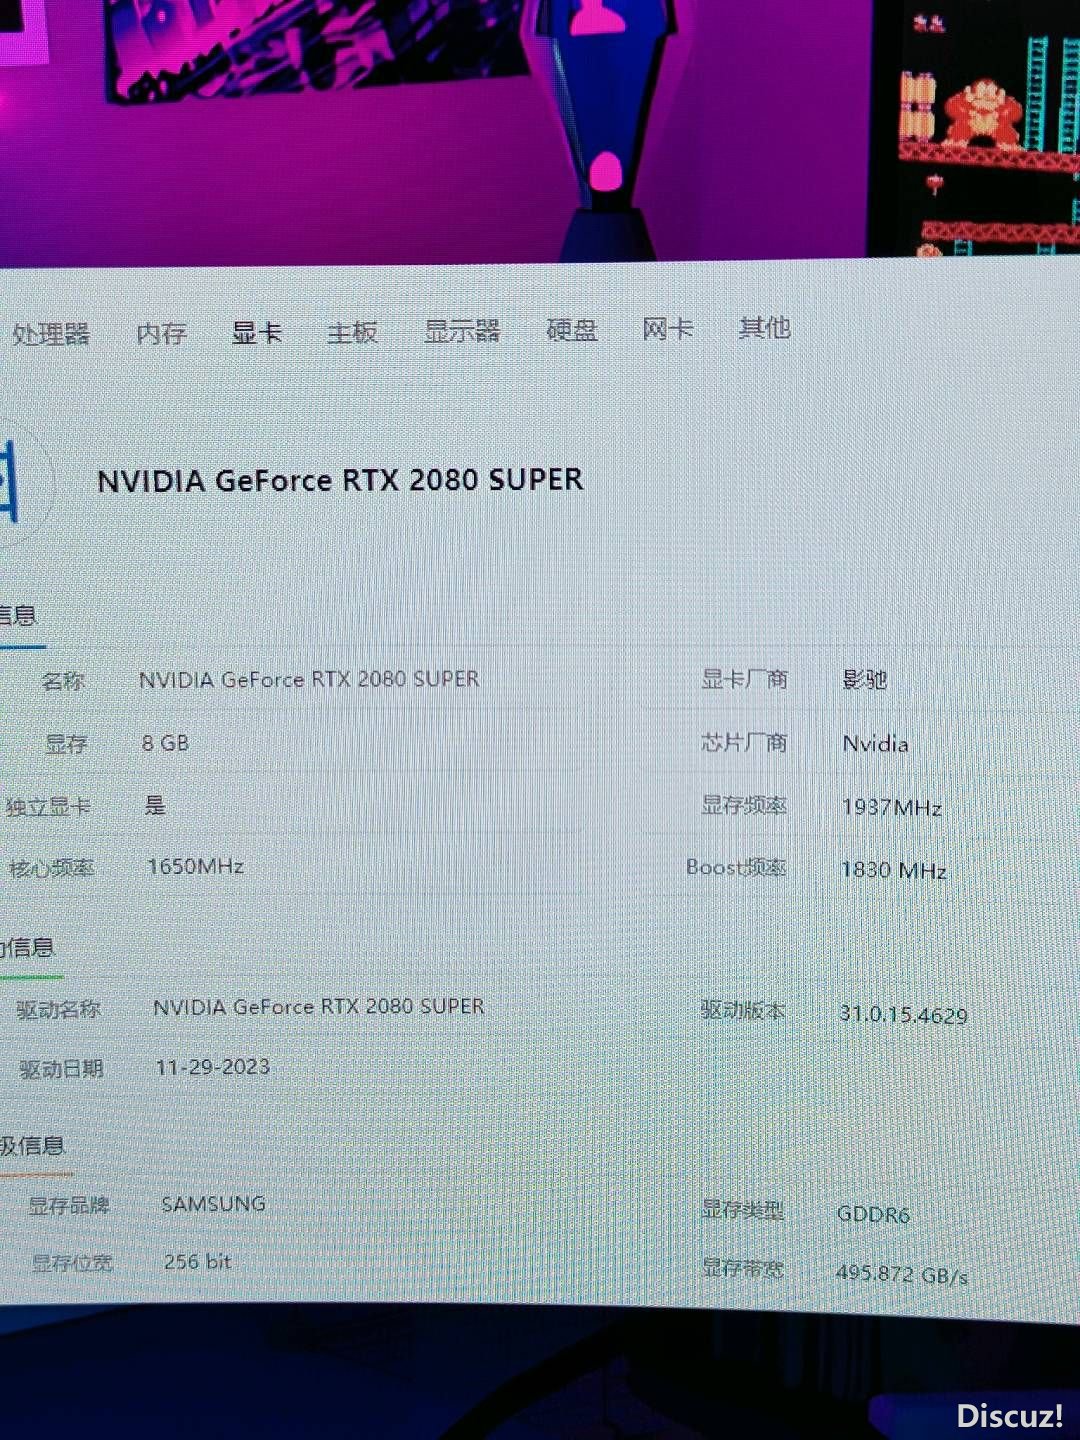Viewport: 1080px width, 1440px height.
Task: Select the 是 value beside 独立显卡
Action: pyautogui.click(x=155, y=805)
